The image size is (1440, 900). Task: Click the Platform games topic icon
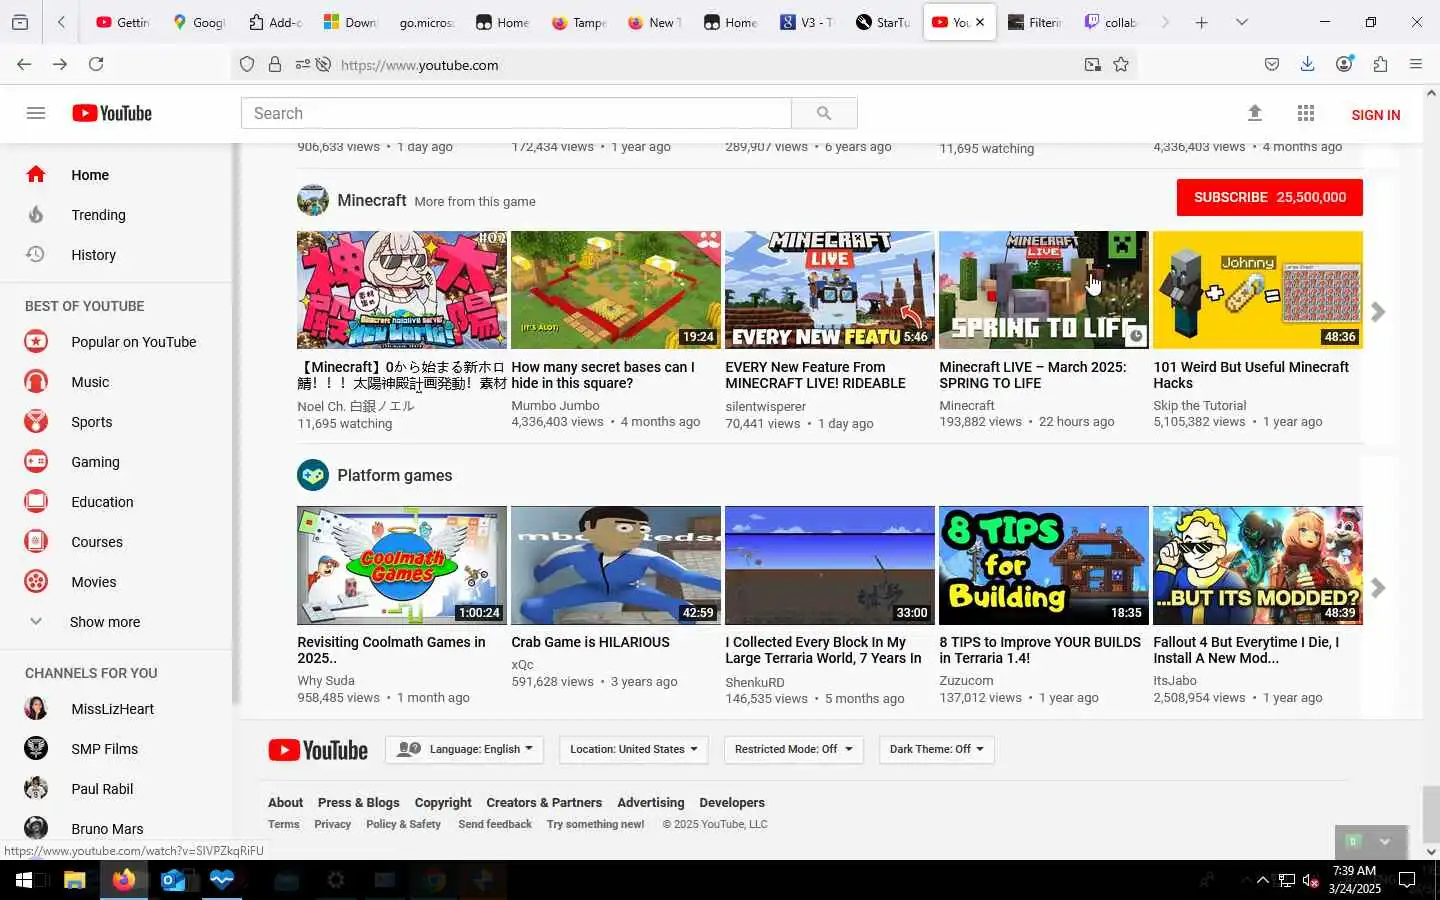[x=313, y=475]
